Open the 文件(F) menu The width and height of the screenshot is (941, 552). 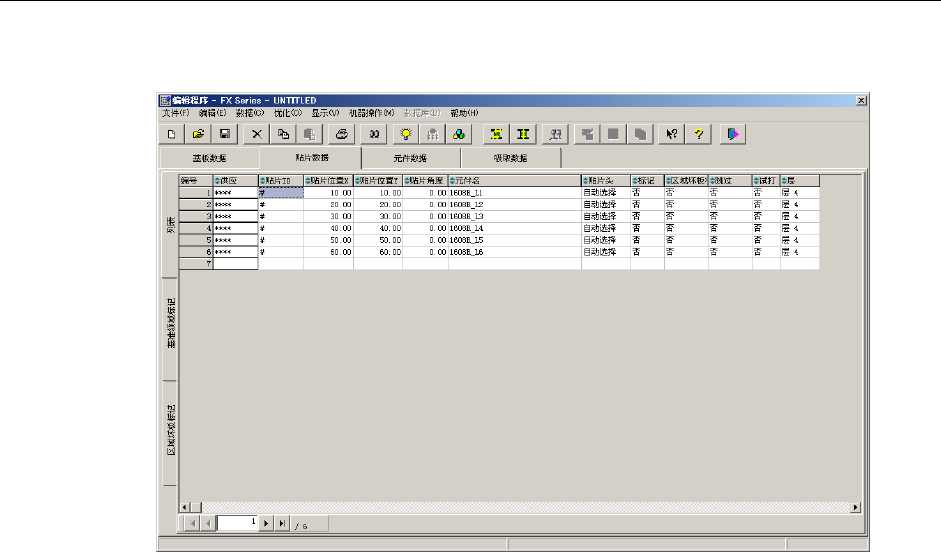[176, 113]
